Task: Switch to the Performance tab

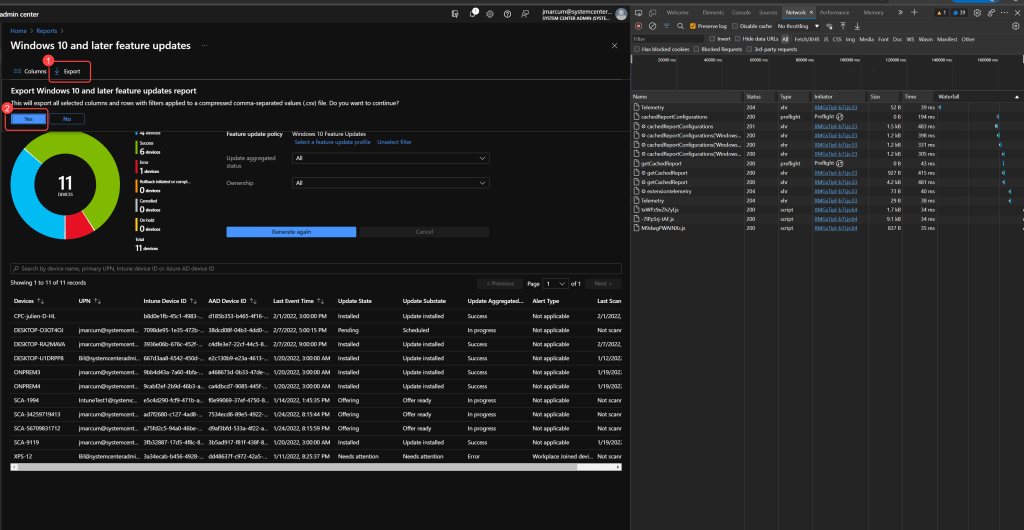Action: click(834, 13)
